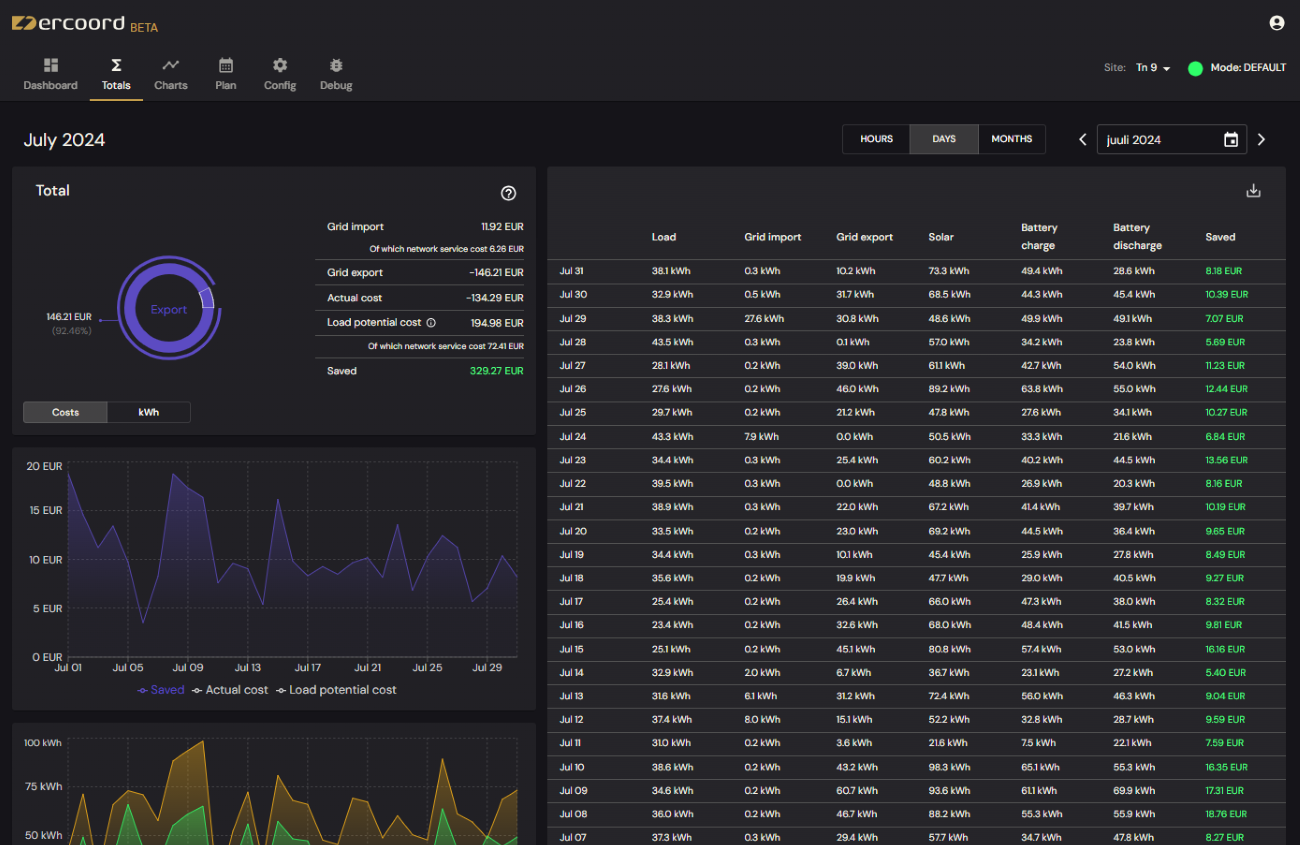Click the Load potential cost info icon
The image size is (1300, 845).
point(431,323)
